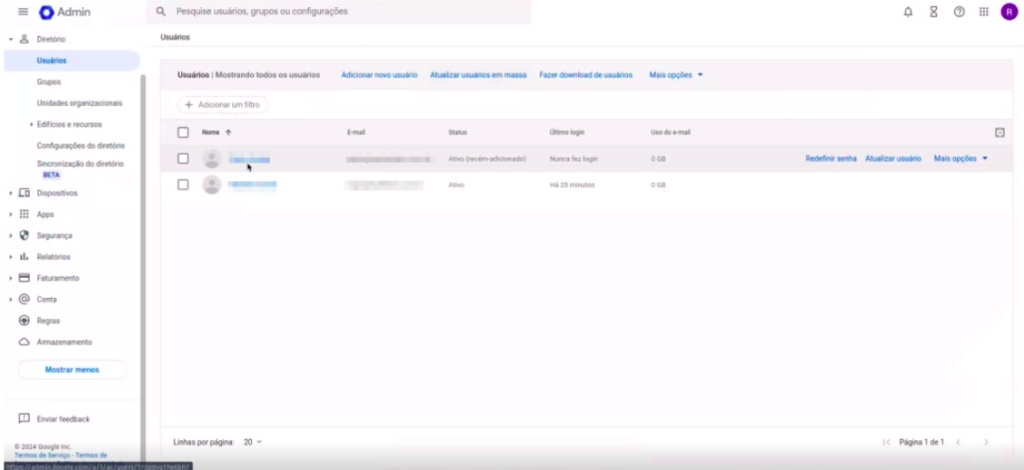Click Adicionar novo usuário link
1024x470 pixels.
(379, 75)
